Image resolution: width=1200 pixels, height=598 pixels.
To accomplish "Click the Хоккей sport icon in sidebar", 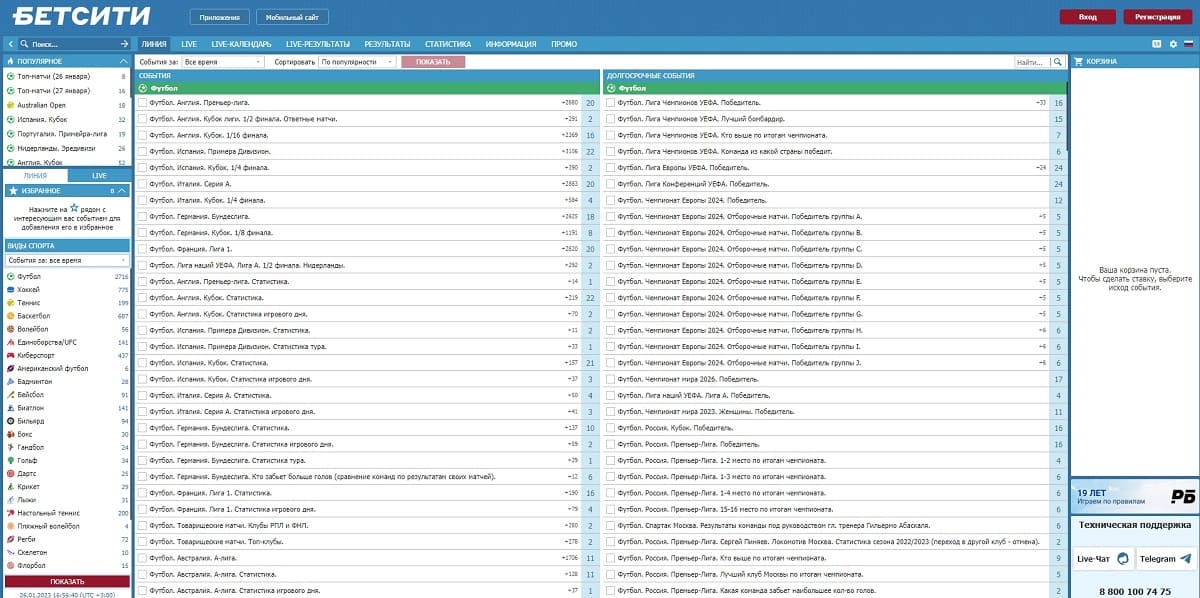I will [10, 290].
